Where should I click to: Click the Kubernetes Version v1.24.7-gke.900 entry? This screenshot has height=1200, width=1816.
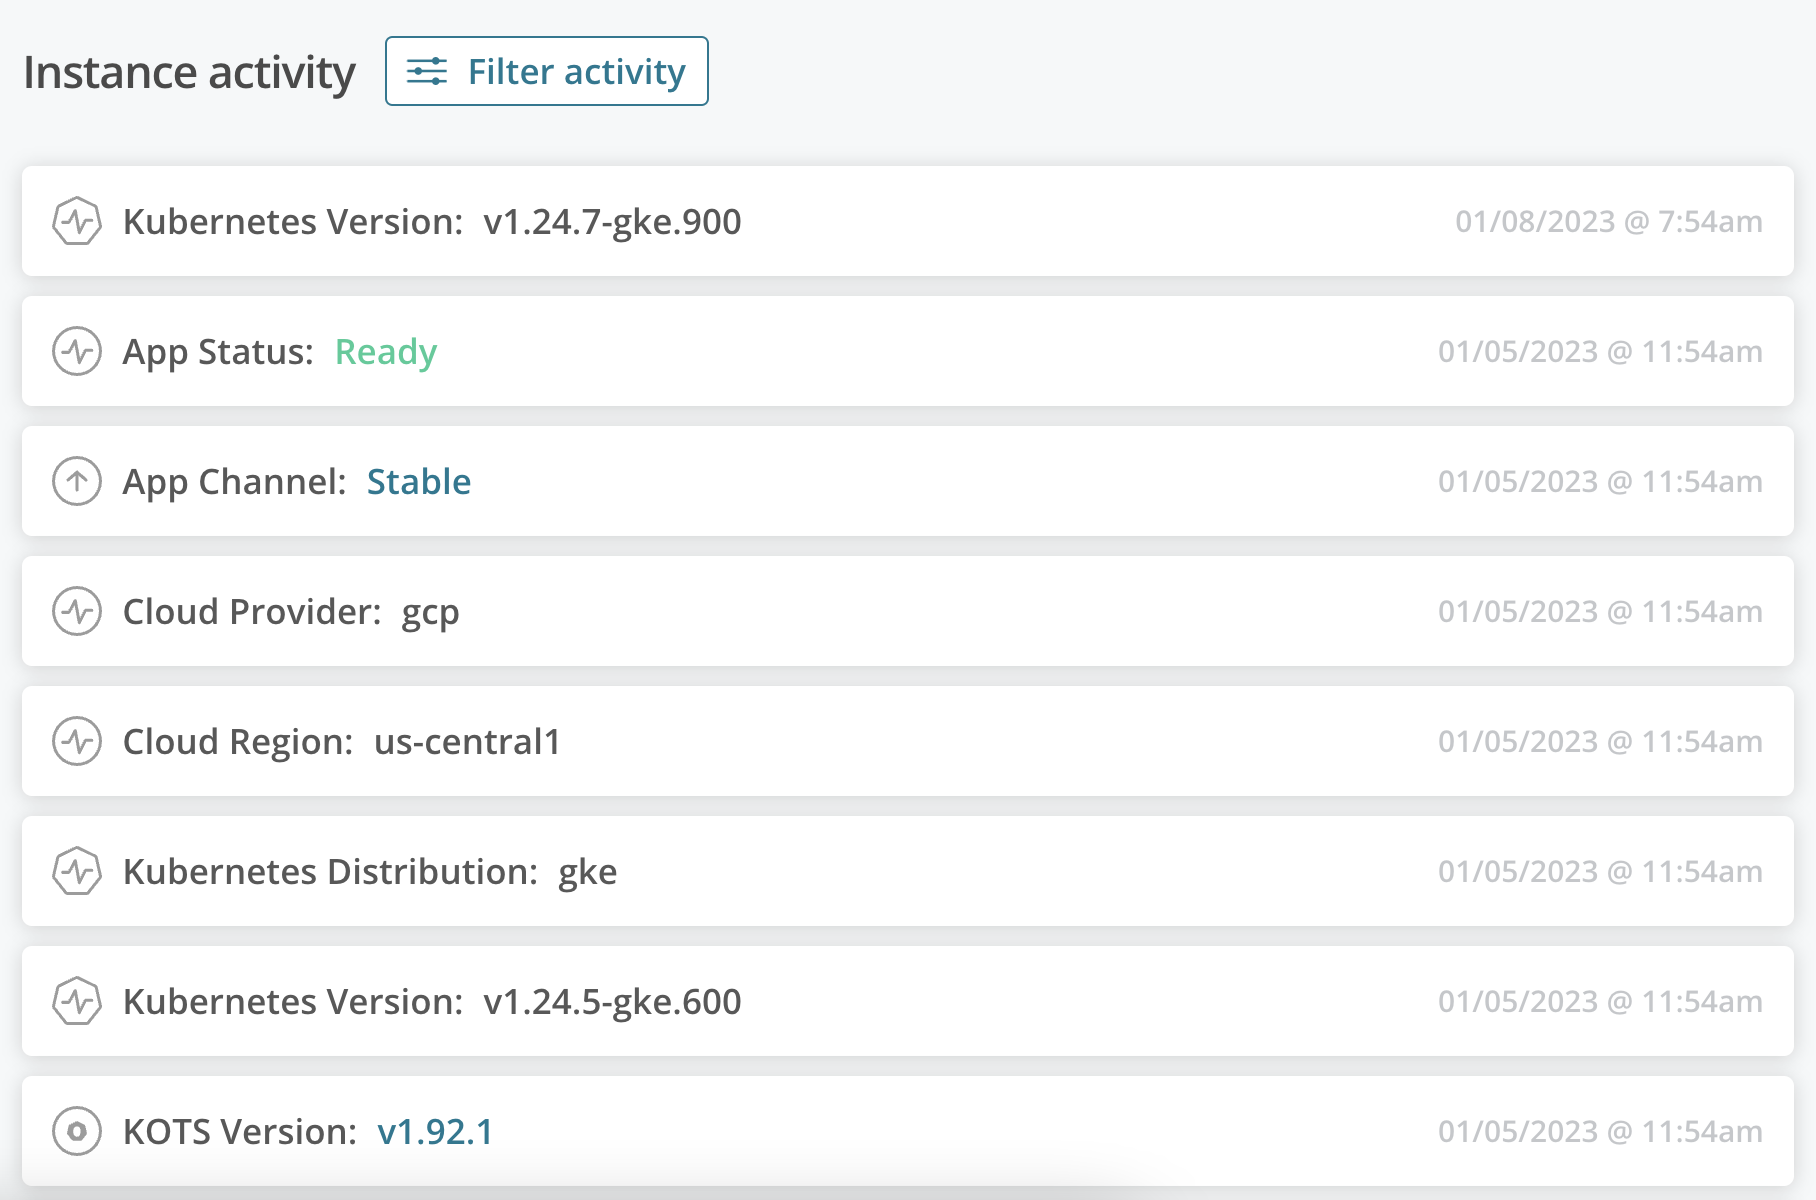[x=900, y=222]
